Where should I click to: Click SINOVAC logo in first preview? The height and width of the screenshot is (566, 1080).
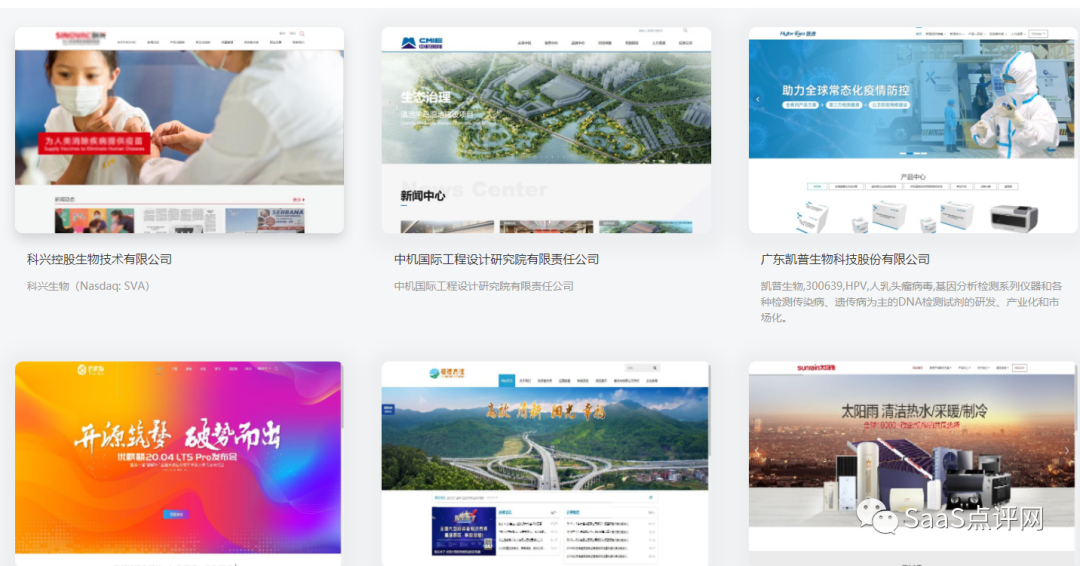tap(81, 35)
